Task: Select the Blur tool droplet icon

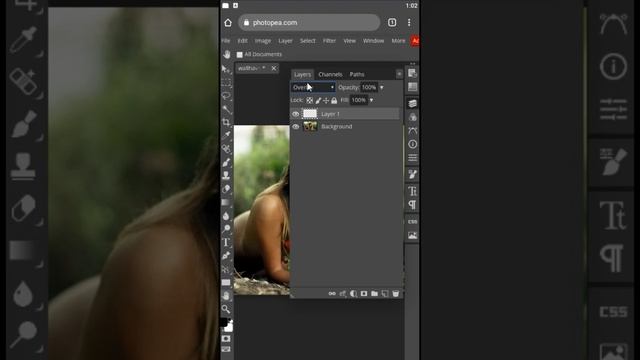Action: point(226,216)
